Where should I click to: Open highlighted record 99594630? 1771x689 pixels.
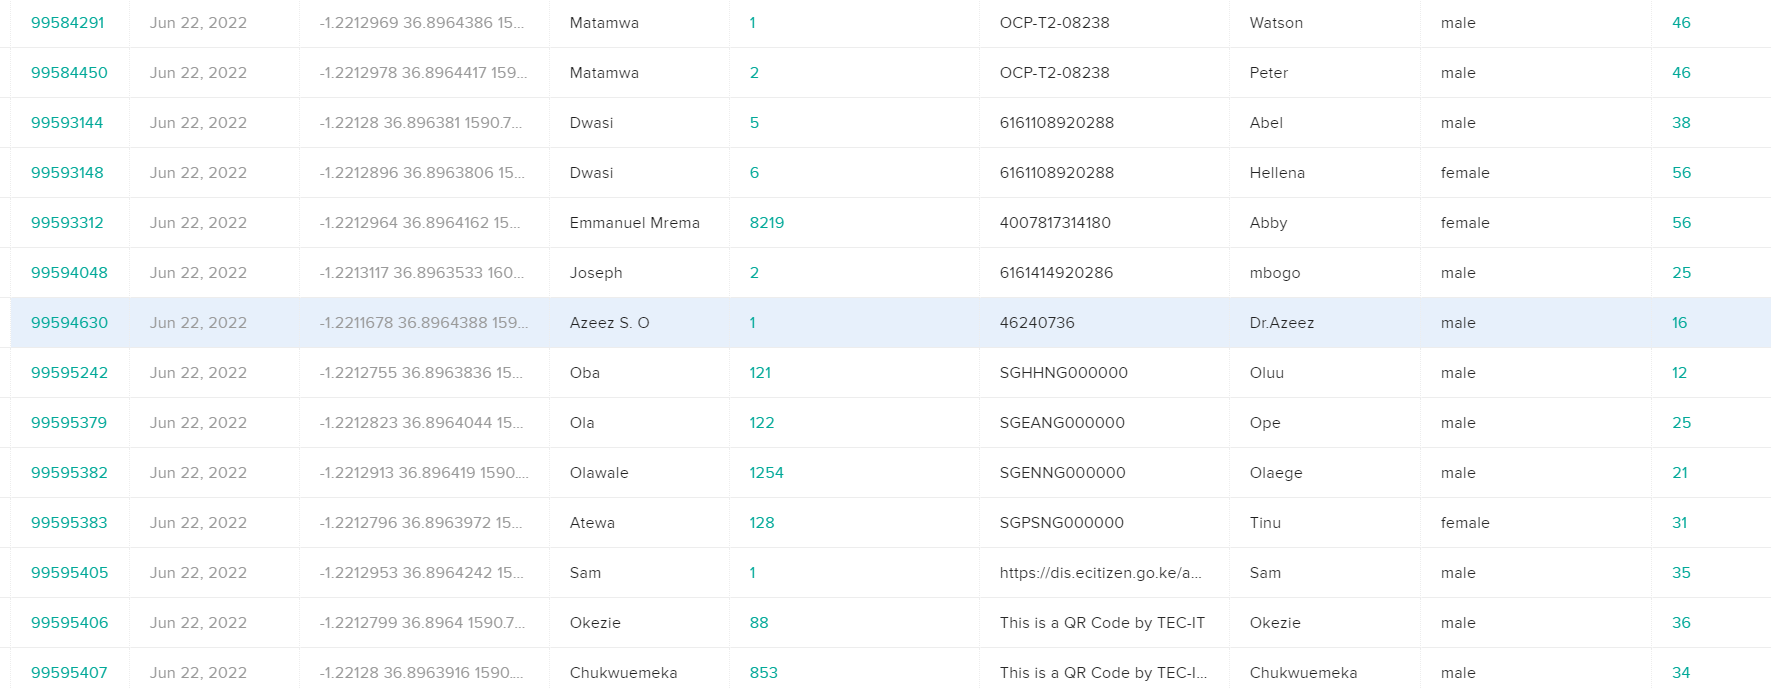point(69,323)
